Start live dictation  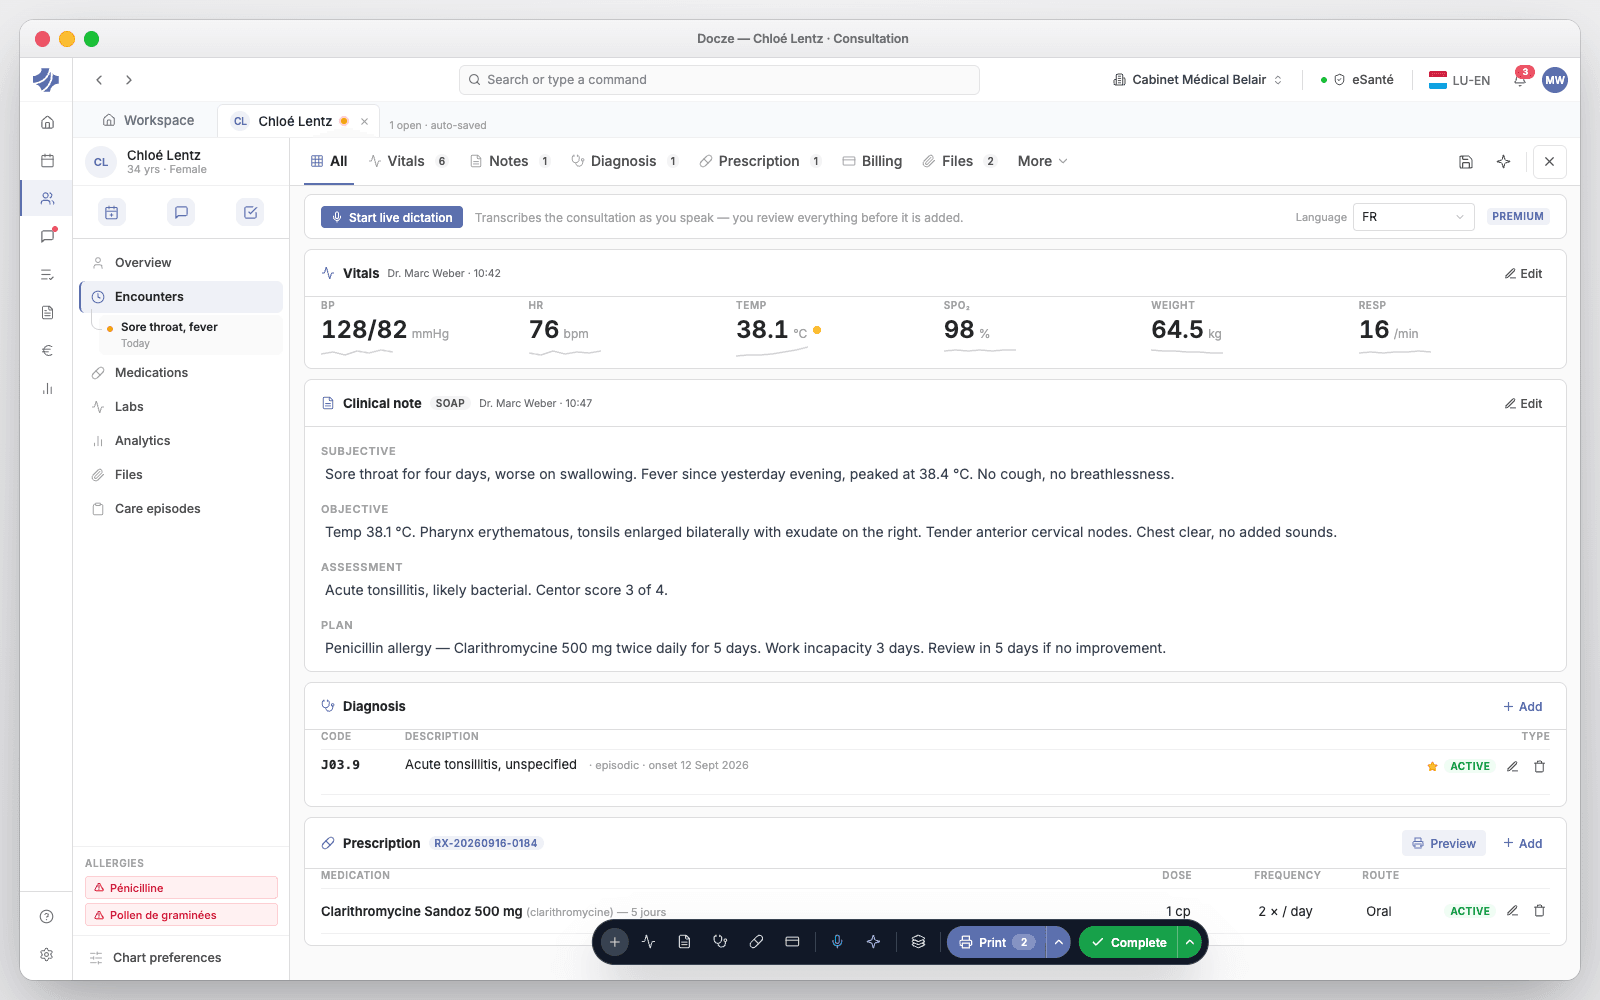pos(392,217)
